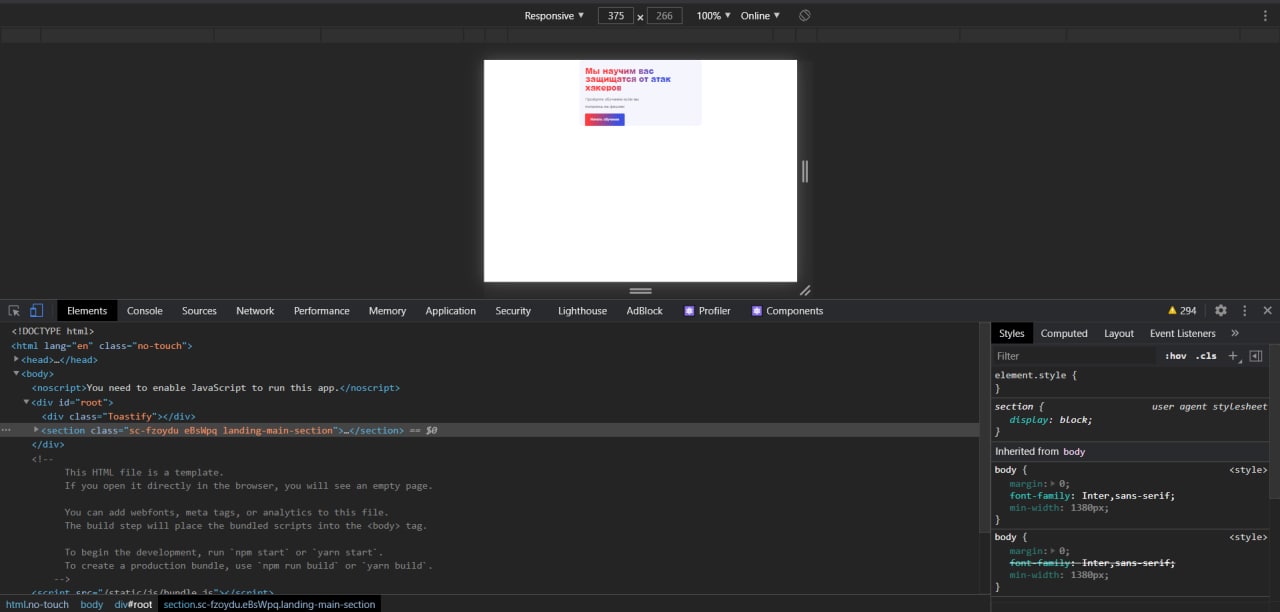Open the Network tab

(x=255, y=311)
